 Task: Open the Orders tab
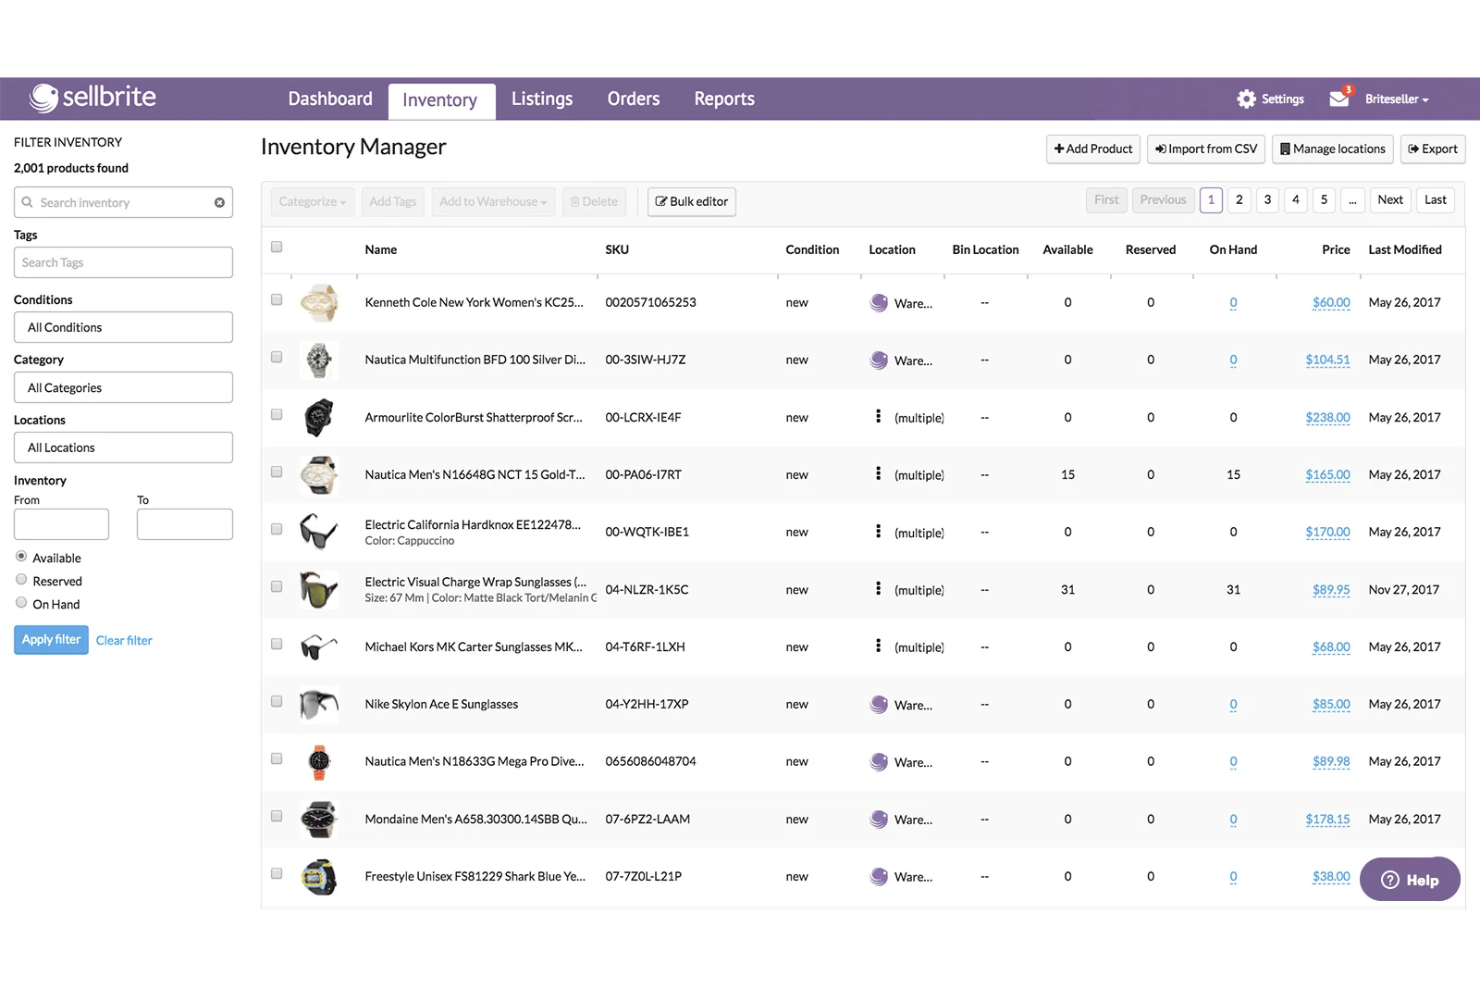[x=633, y=99]
